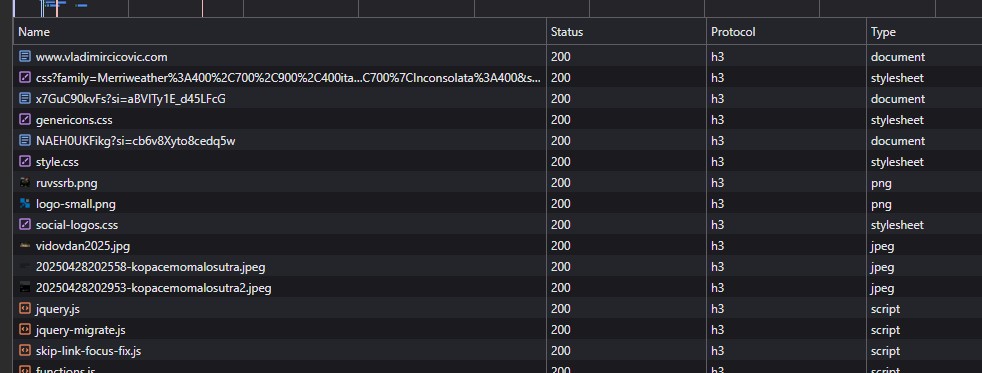
Task: Click the png type cell of logo-small.png
Action: [881, 205]
